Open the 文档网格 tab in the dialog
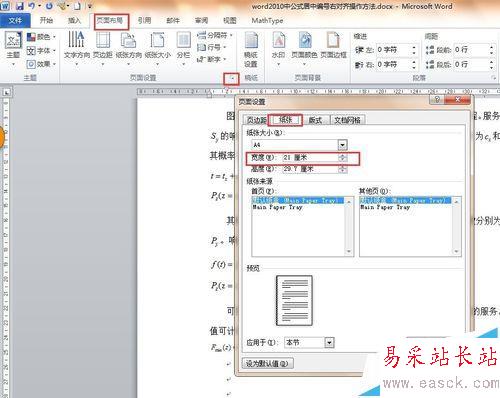Screen dimensions: 500x398 coord(347,120)
